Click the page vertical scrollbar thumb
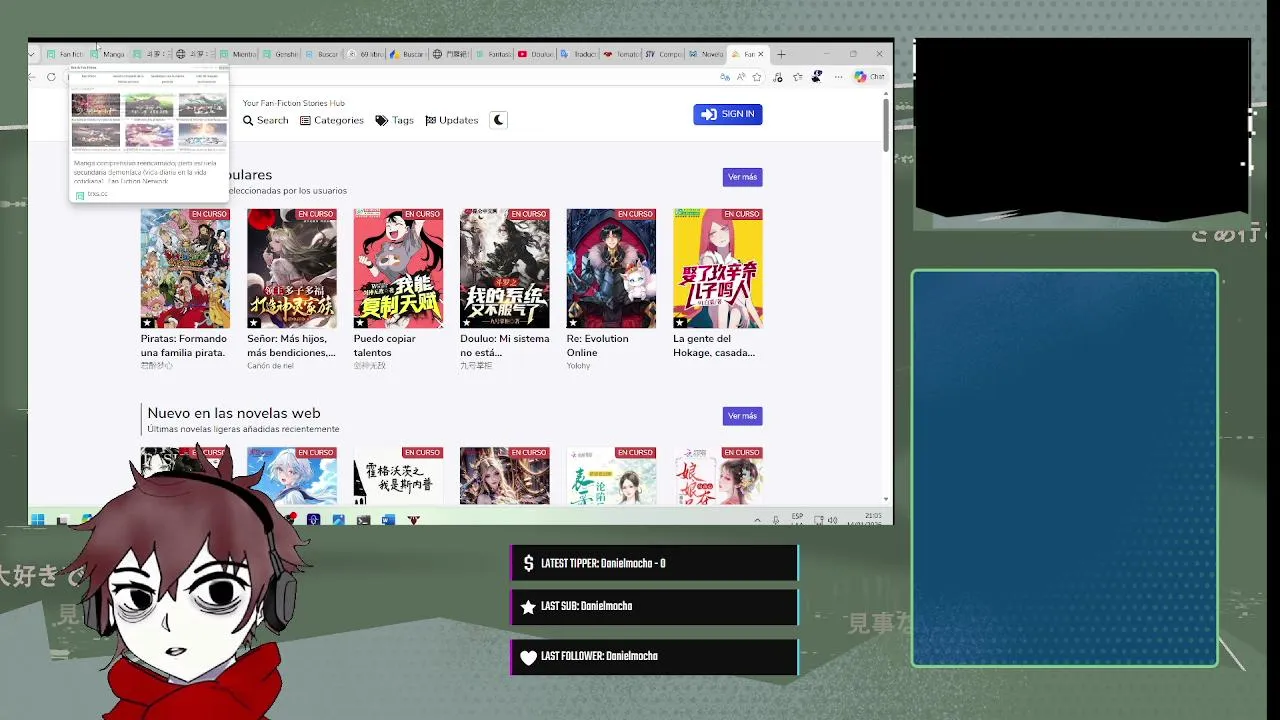This screenshot has width=1280, height=720. pyautogui.click(x=886, y=124)
